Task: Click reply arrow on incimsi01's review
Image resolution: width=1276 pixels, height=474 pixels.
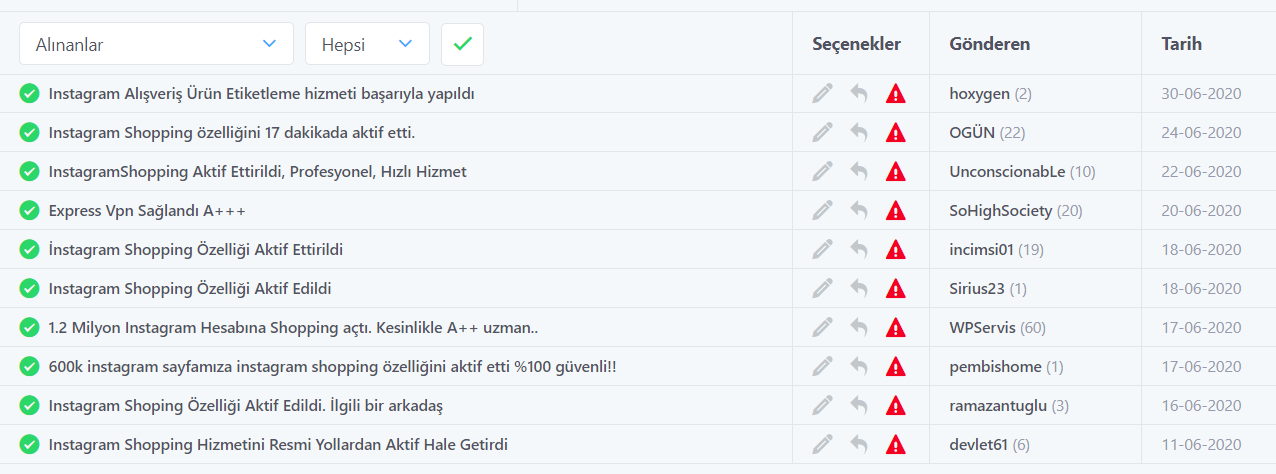Action: [858, 250]
